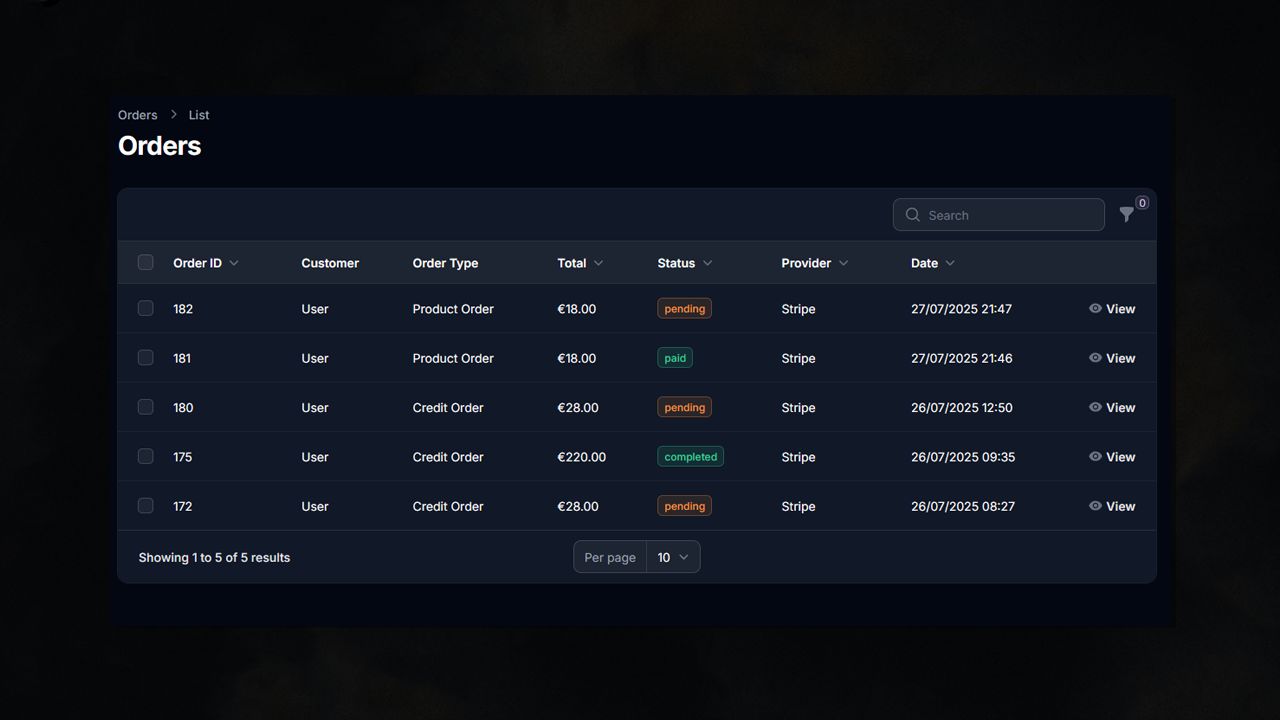Click the eye icon for order 175
The width and height of the screenshot is (1280, 720).
pos(1095,457)
